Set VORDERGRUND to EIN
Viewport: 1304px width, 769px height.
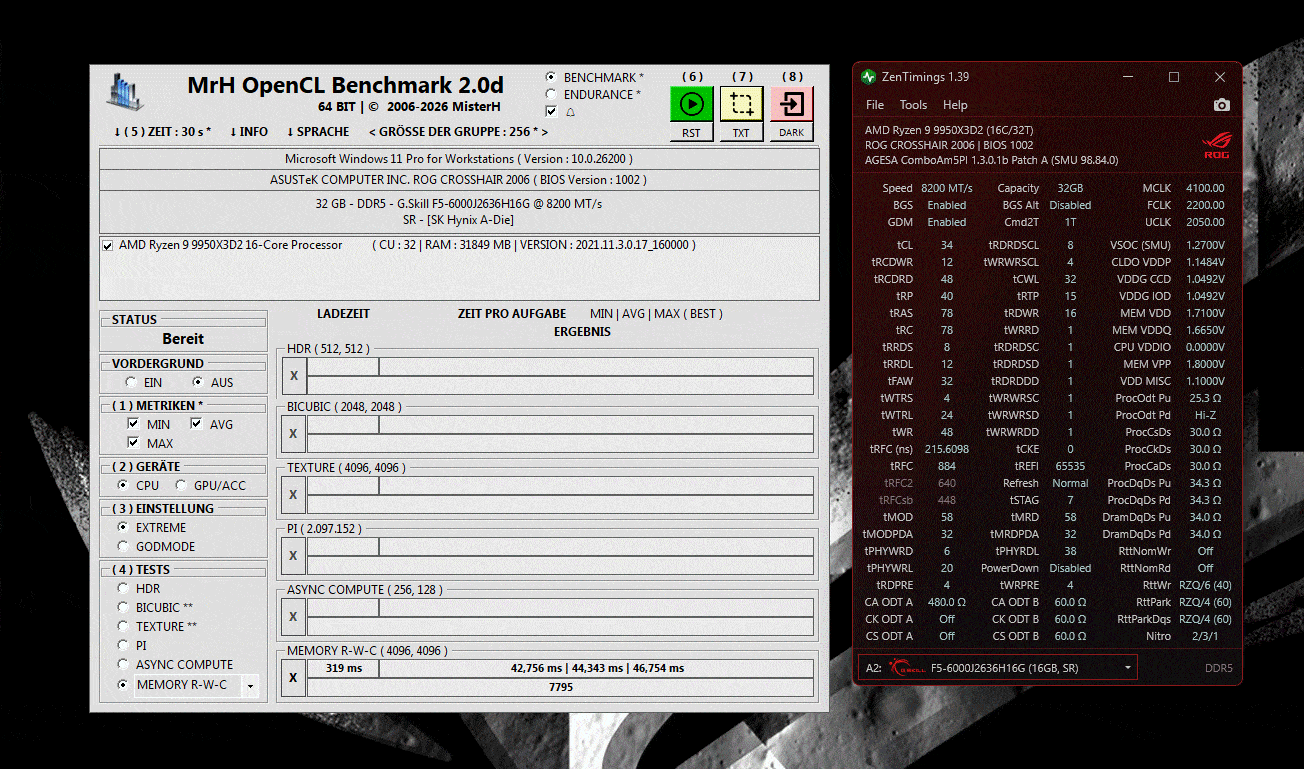click(x=131, y=382)
